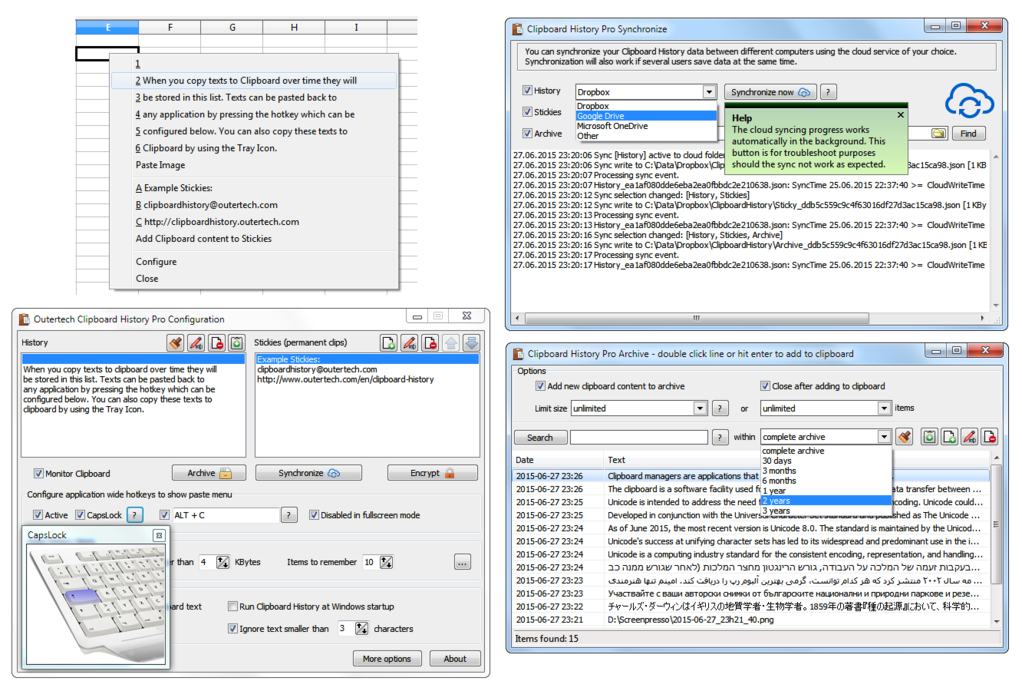Toggle Add new clipboard content to archive
The image size is (1022, 691).
(540, 386)
